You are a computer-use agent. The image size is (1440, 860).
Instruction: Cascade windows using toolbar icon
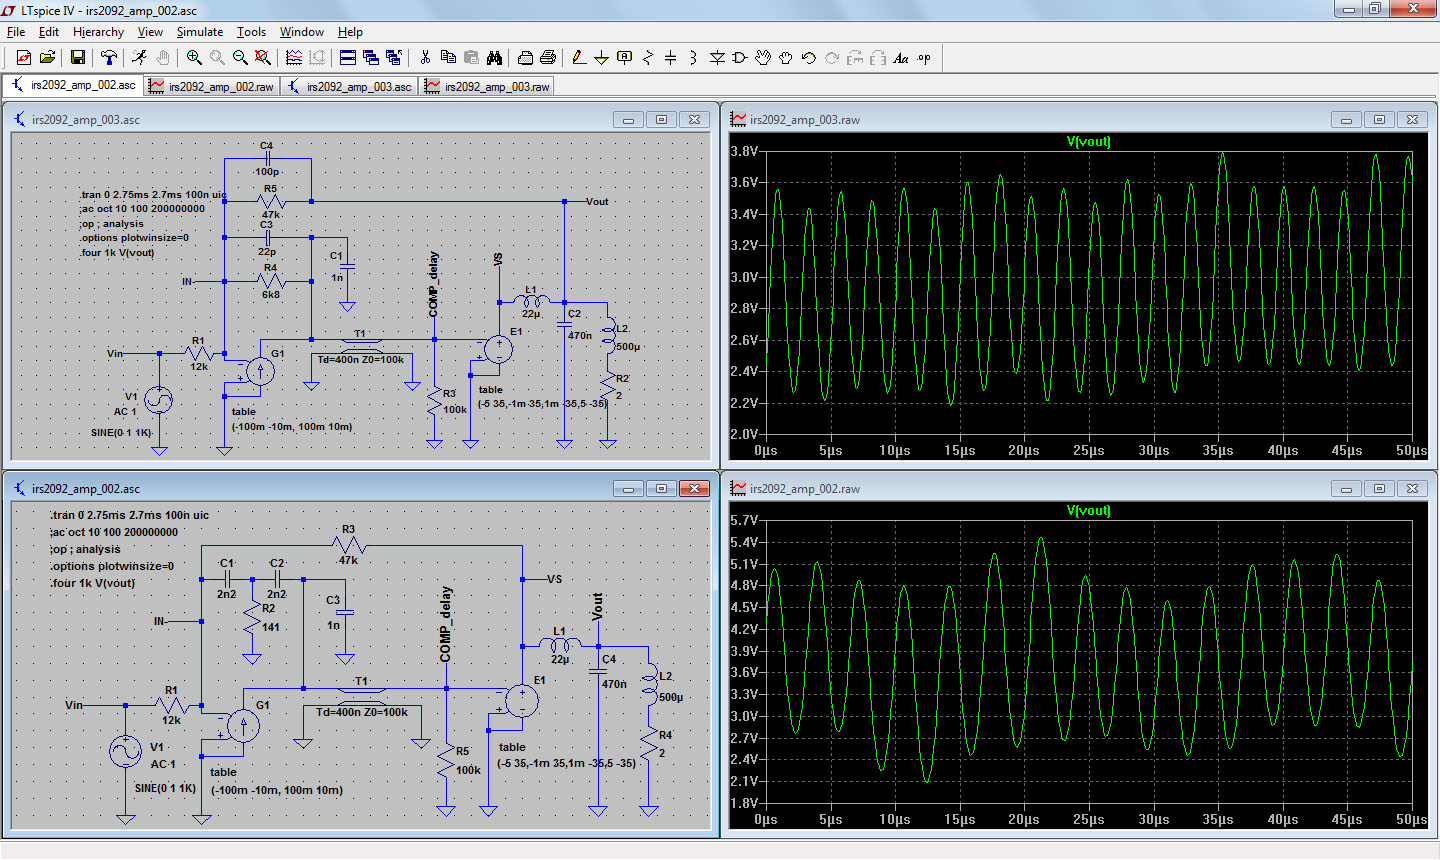371,58
